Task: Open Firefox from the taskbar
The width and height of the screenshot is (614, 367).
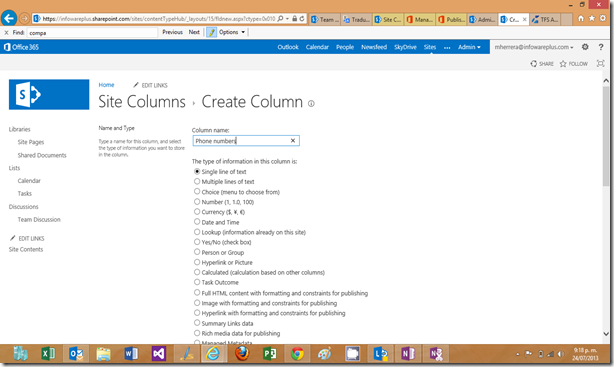Action: (x=242, y=354)
